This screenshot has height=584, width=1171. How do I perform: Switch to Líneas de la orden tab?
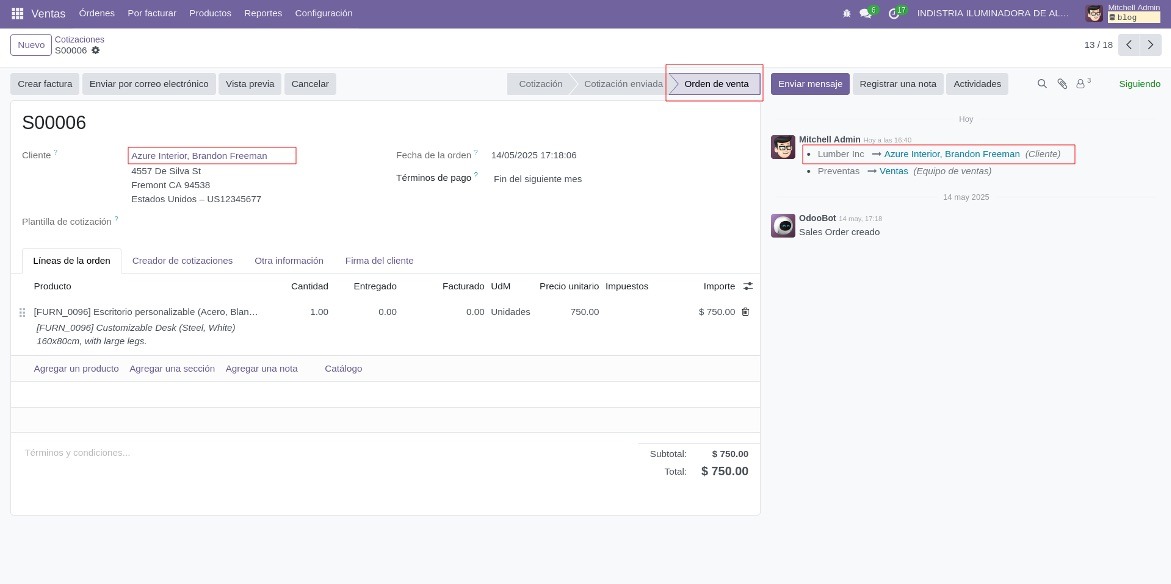[x=72, y=261]
